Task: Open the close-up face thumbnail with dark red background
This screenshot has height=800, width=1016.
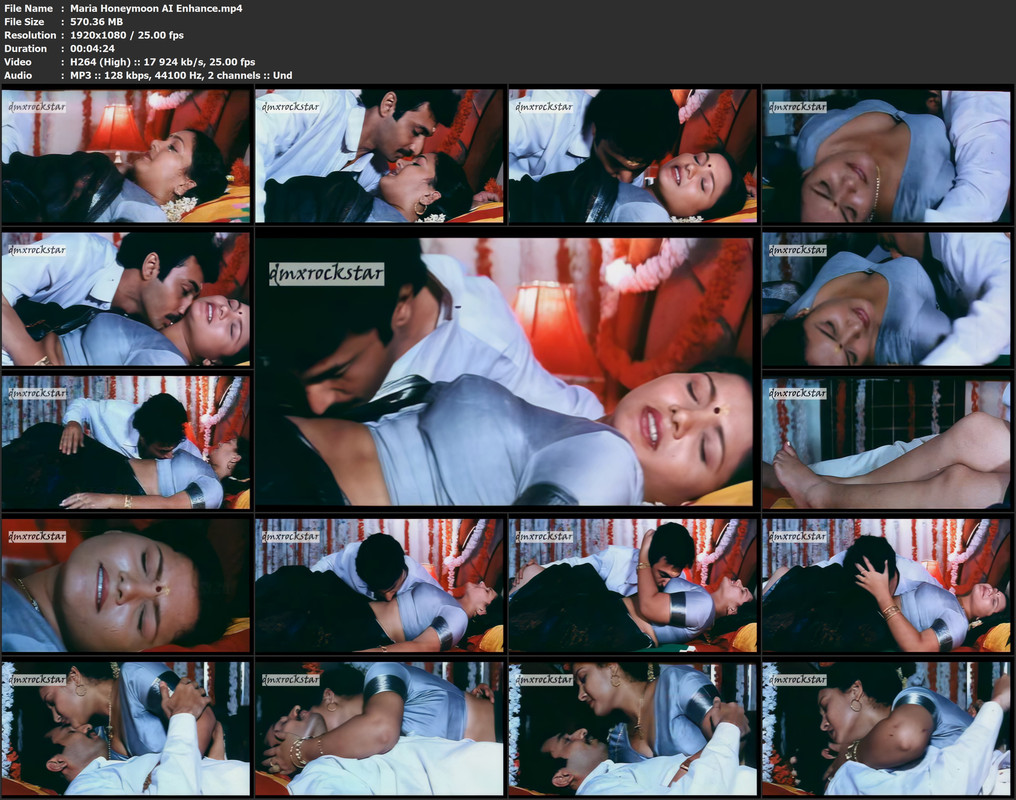Action: pyautogui.click(x=126, y=585)
